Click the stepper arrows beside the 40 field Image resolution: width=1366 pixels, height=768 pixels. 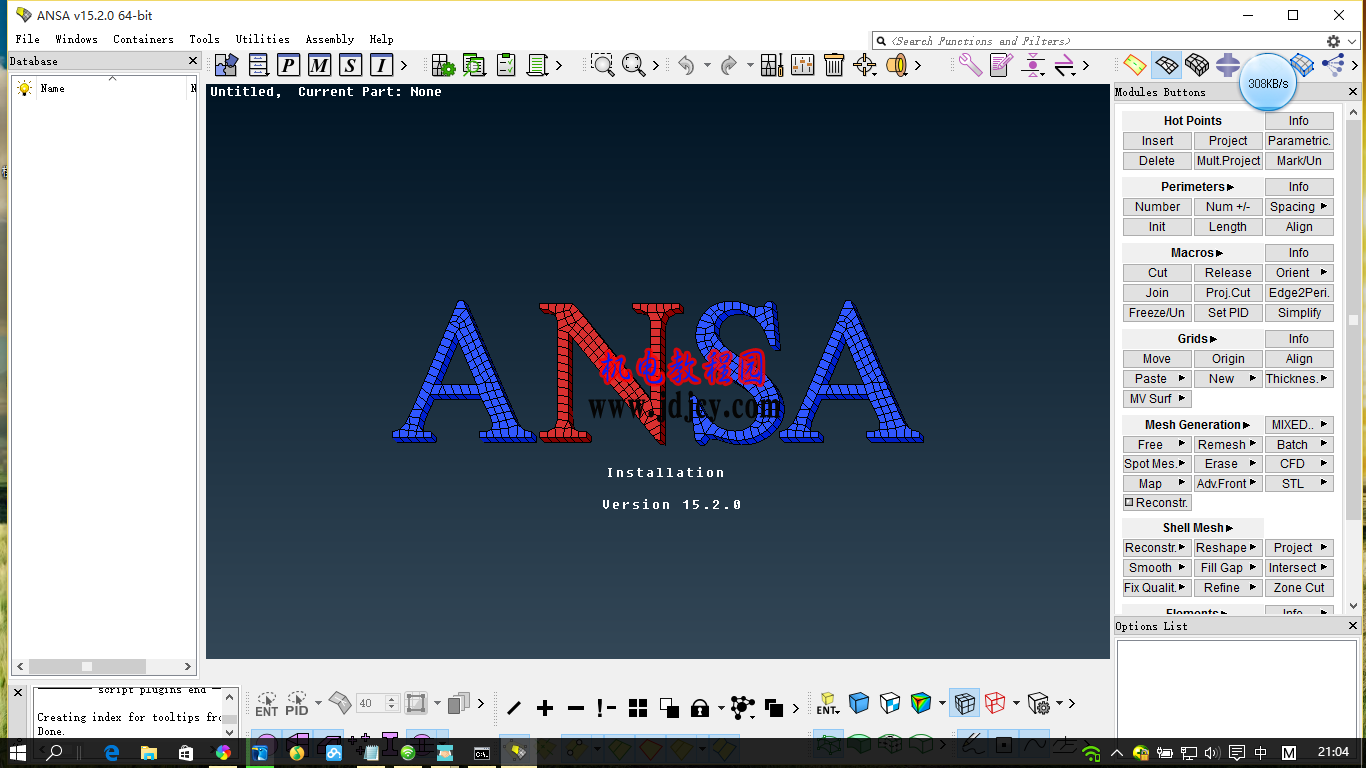click(392, 704)
